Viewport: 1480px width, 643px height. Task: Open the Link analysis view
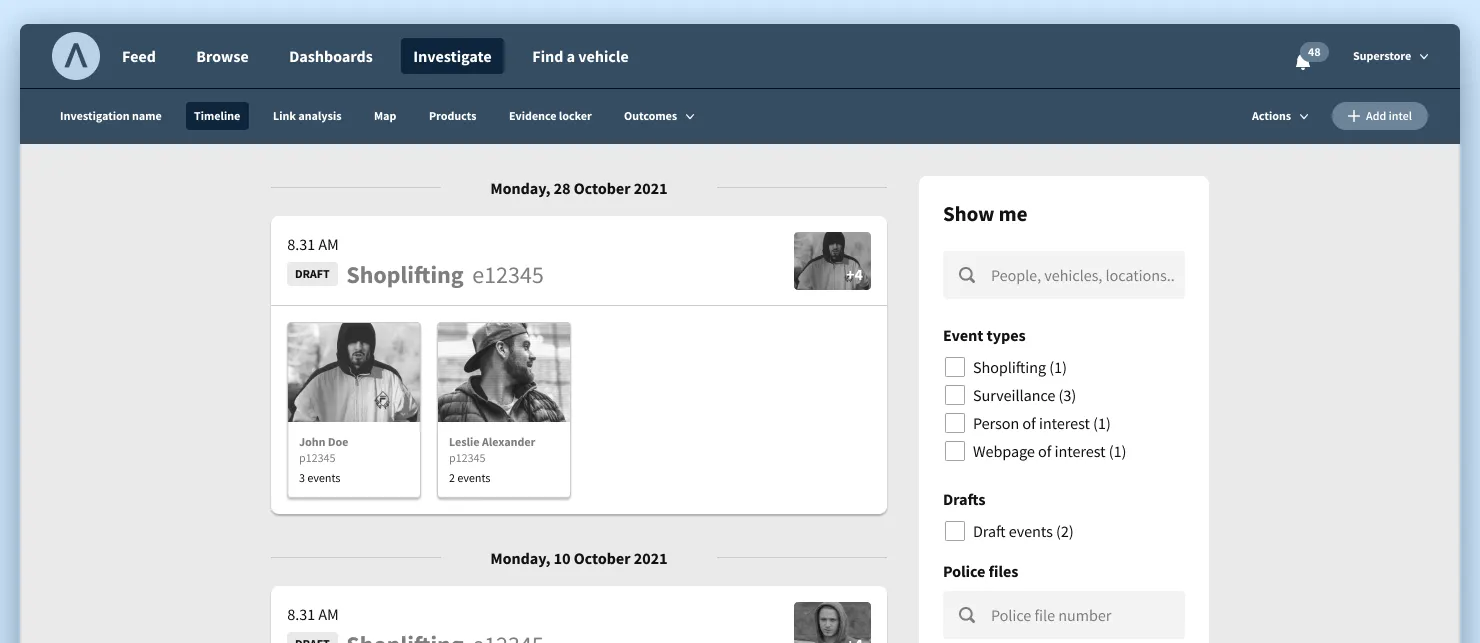(x=307, y=116)
